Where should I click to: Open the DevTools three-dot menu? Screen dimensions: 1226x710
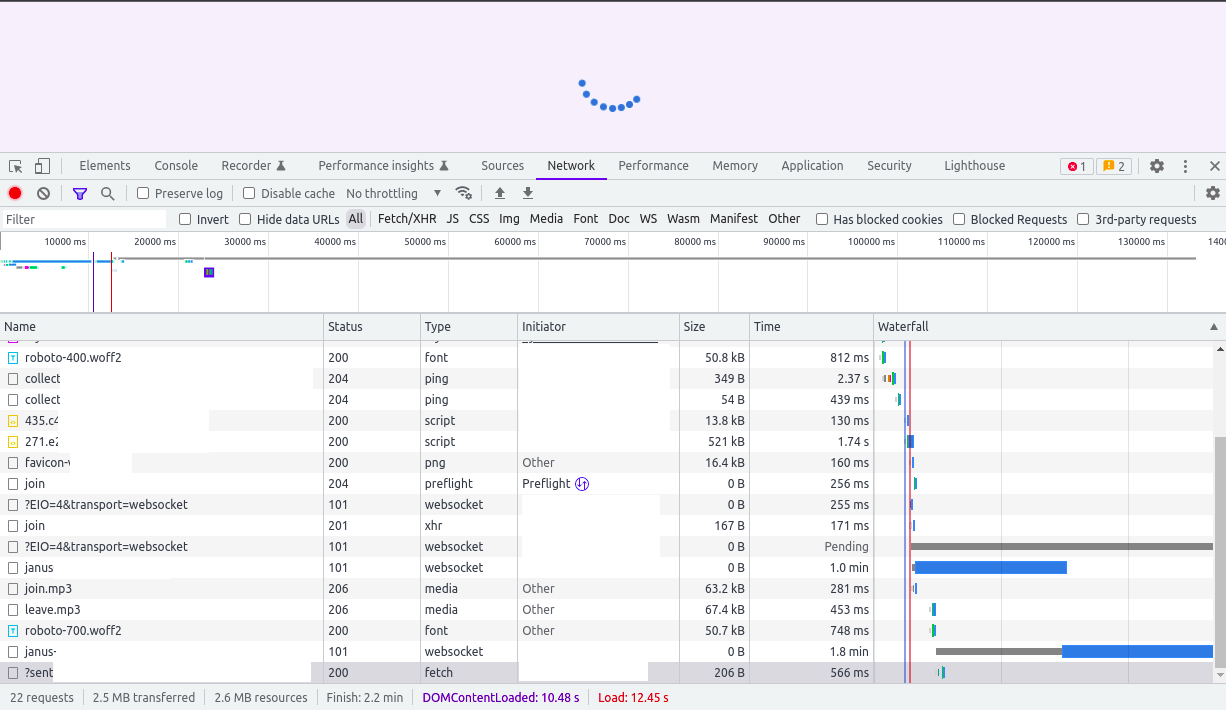coord(1185,166)
